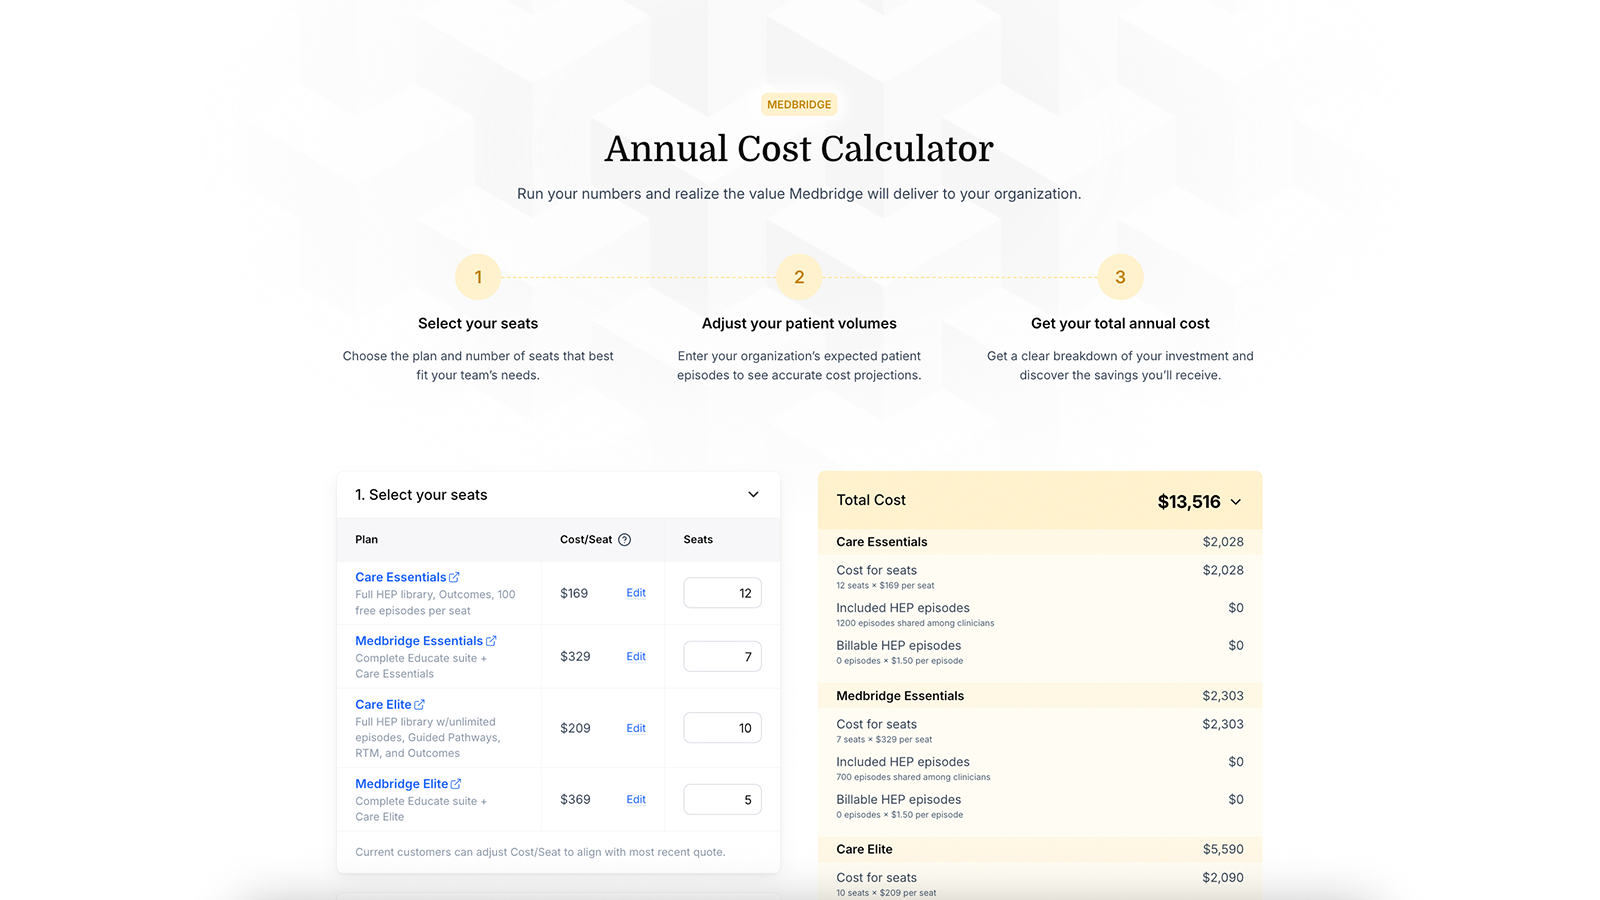
Task: Open the Medbridge Elite plan link
Action: pyautogui.click(x=401, y=784)
